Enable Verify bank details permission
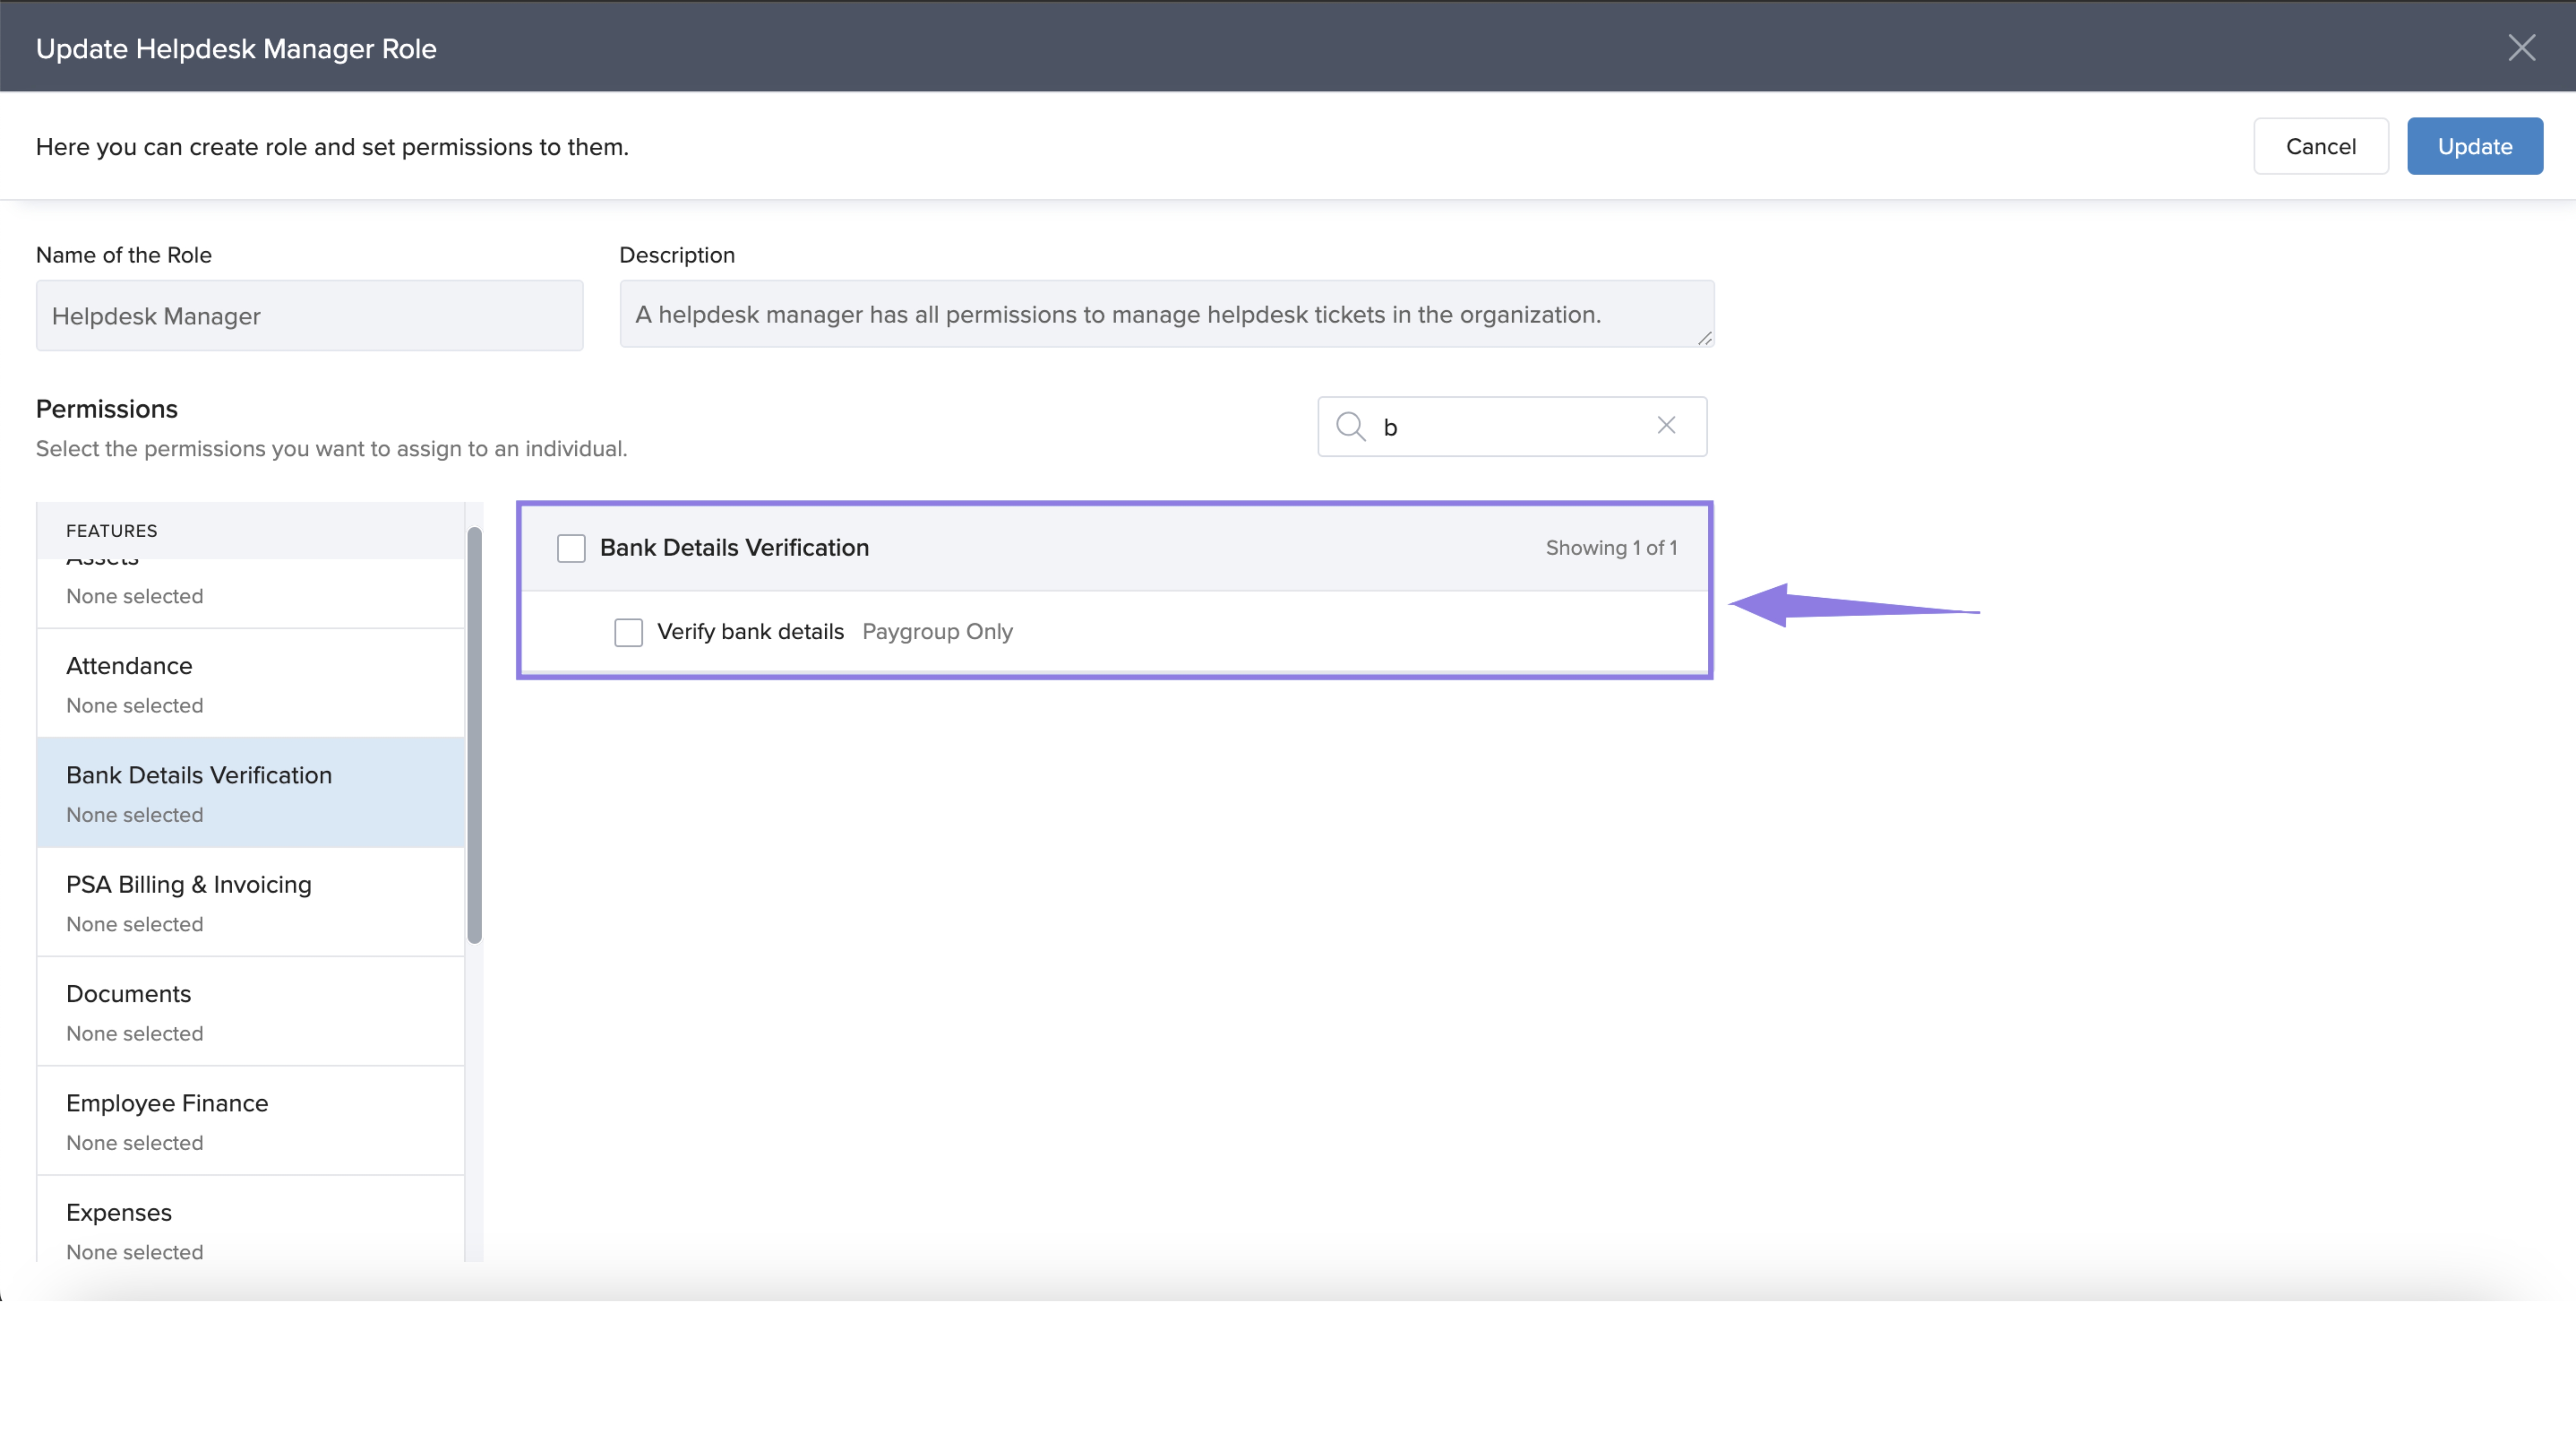Screen dimensions: 2576x1449 [628, 632]
